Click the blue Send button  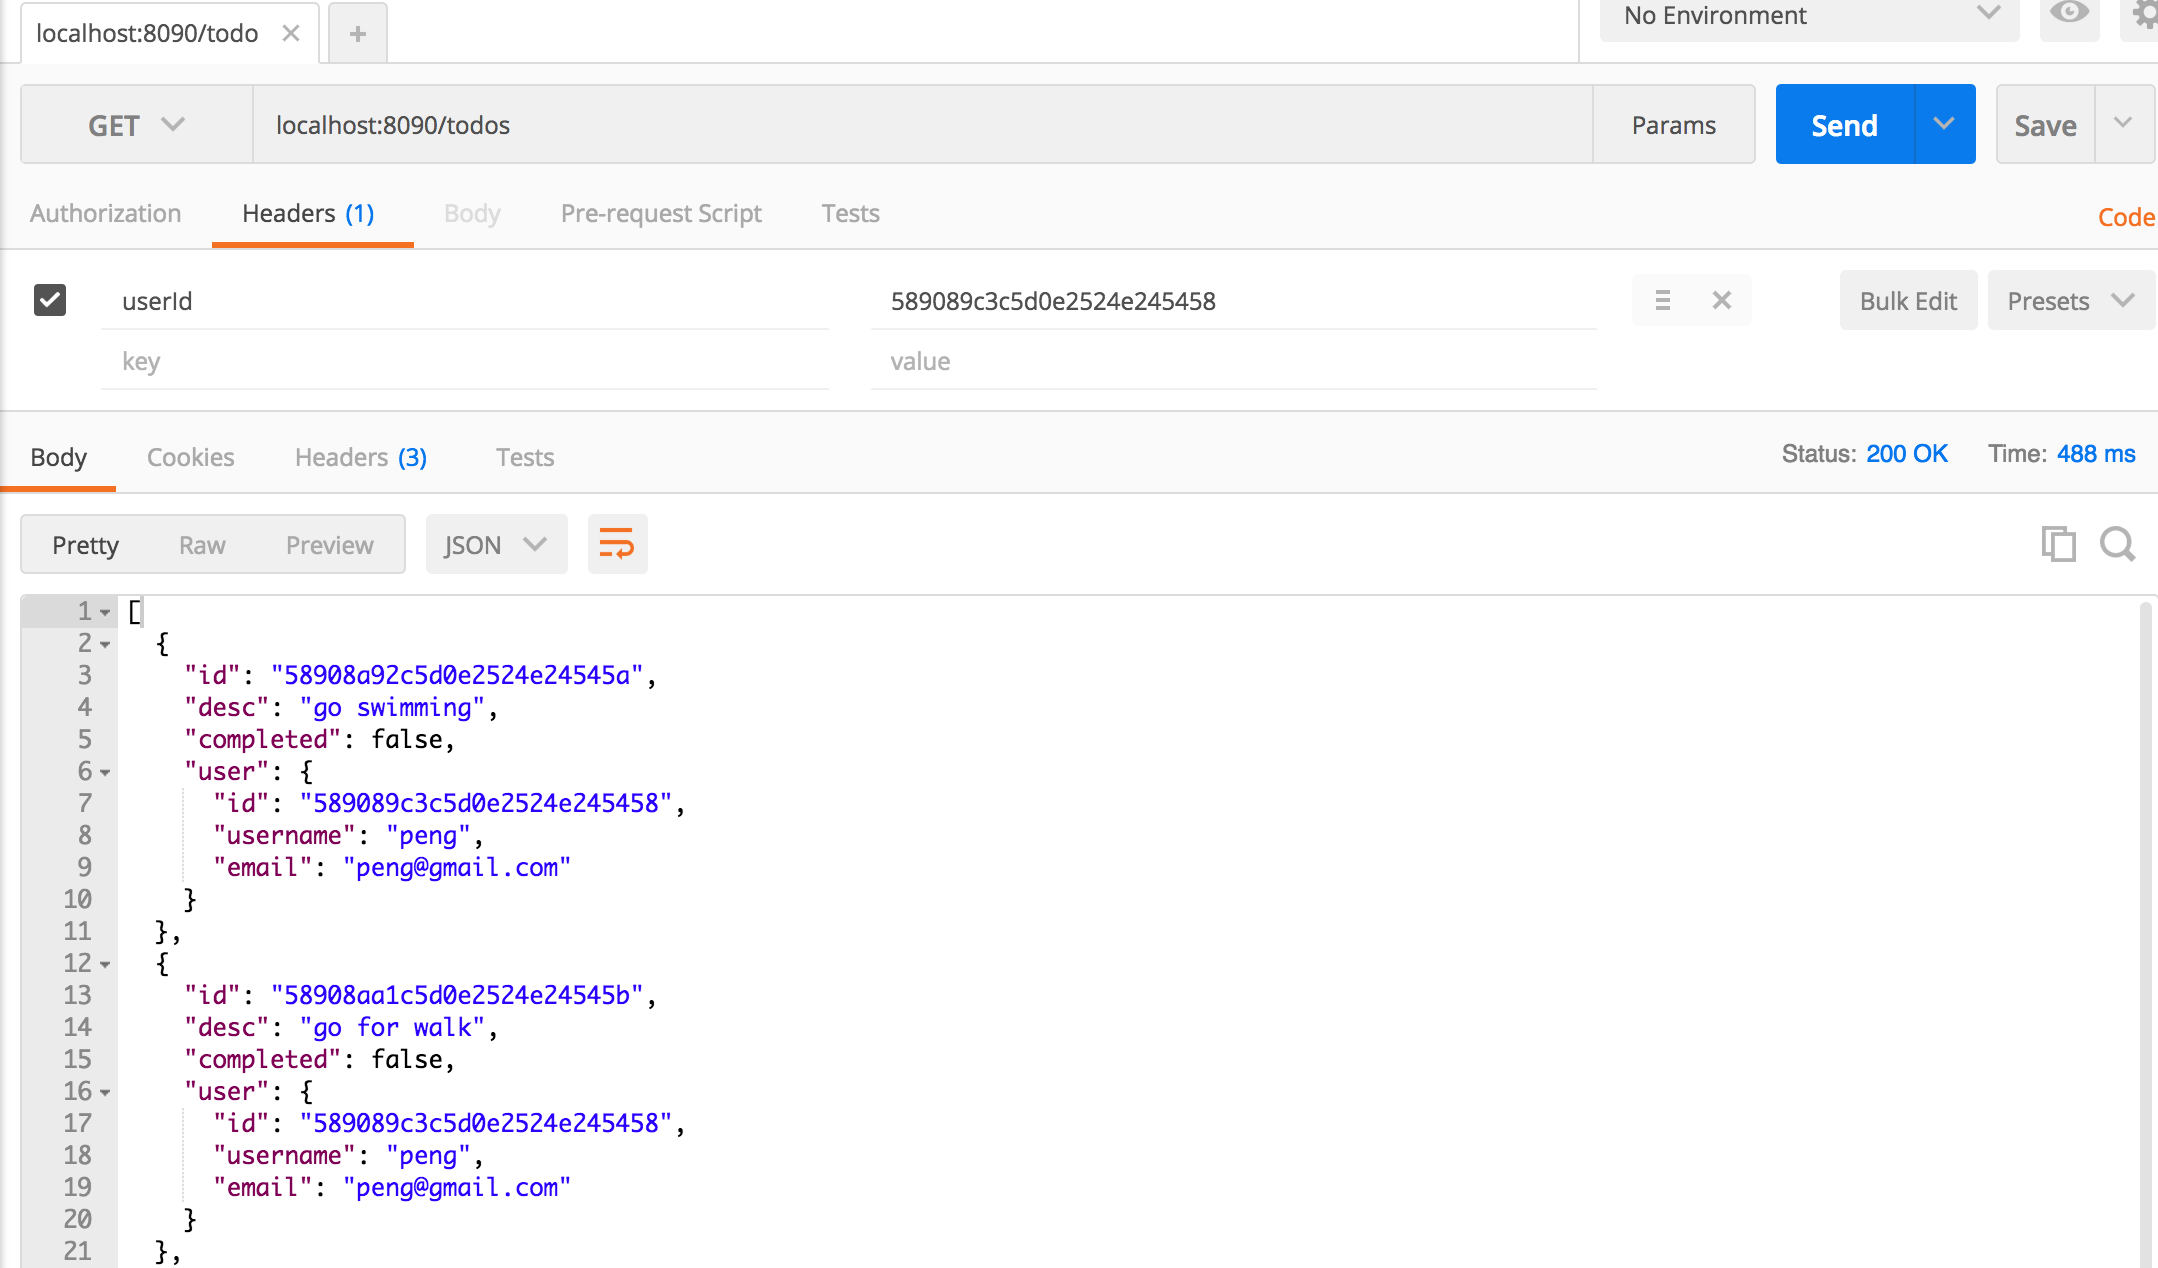coord(1844,125)
